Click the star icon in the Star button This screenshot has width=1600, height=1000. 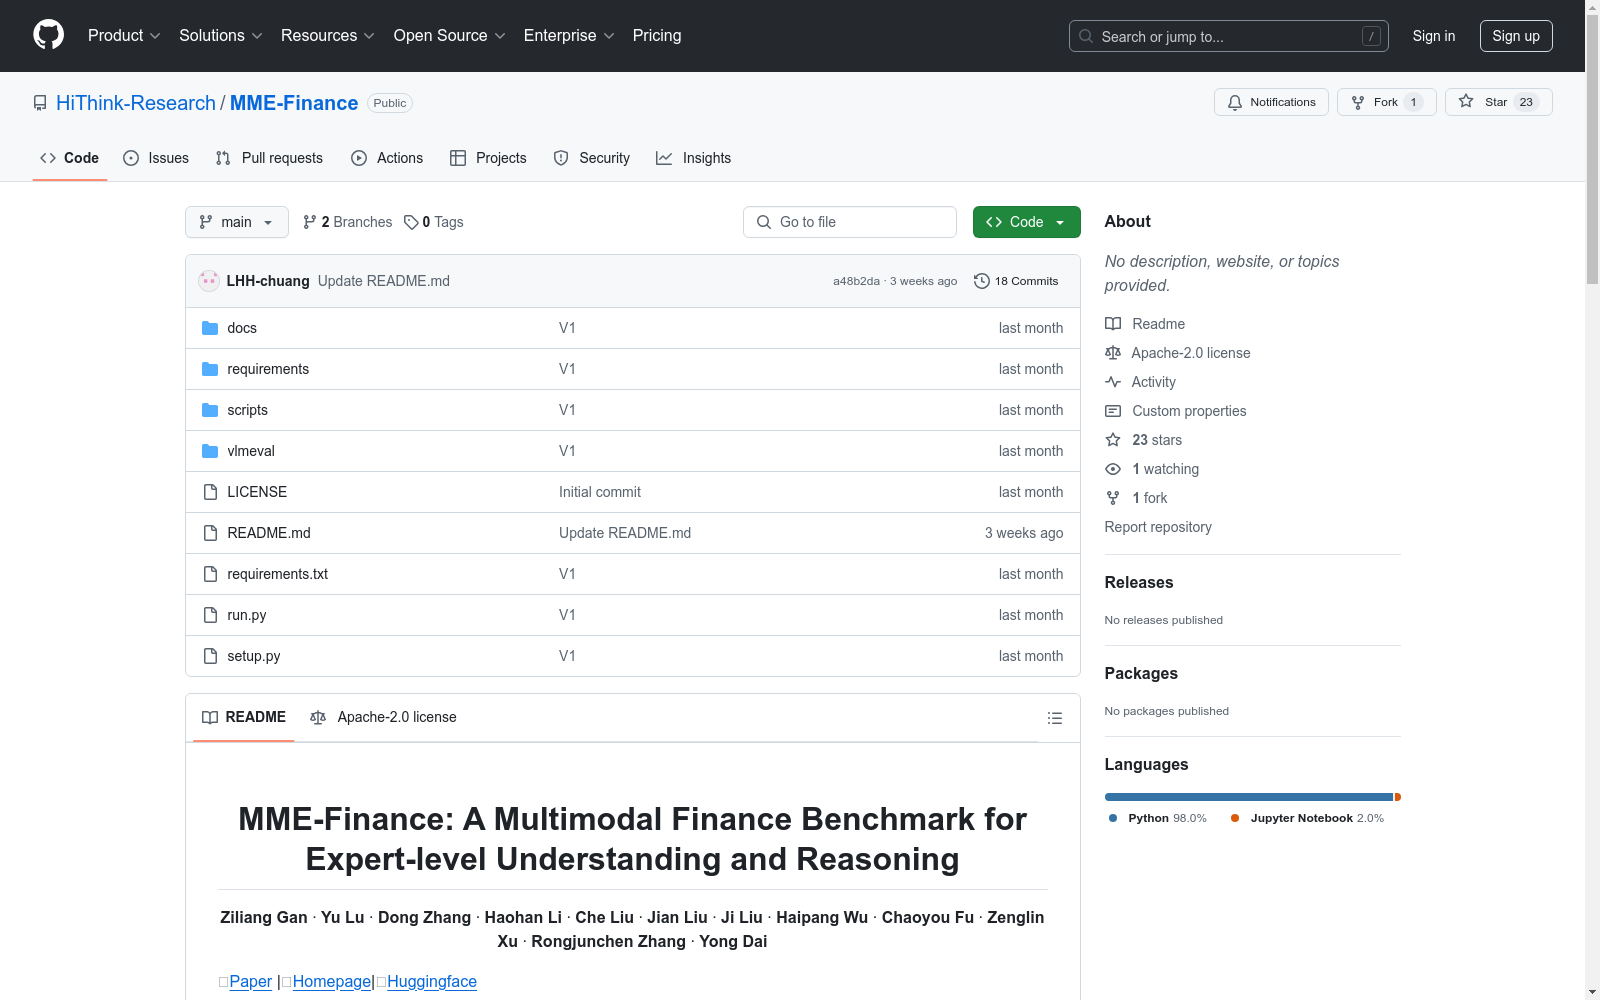pyautogui.click(x=1466, y=101)
